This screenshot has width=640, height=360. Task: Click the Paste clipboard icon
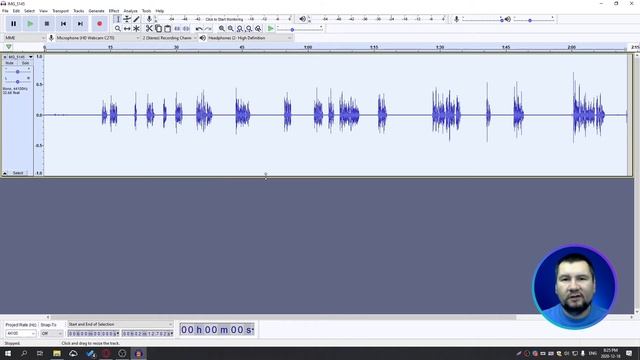coord(167,29)
